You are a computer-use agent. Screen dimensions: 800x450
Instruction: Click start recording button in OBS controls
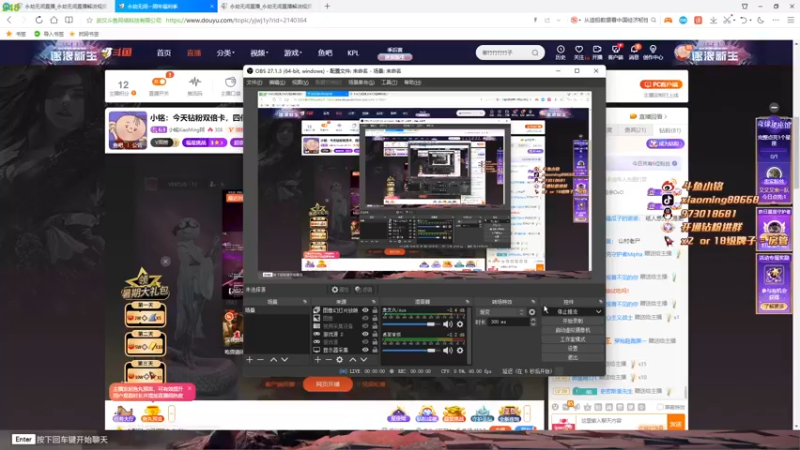(572, 321)
